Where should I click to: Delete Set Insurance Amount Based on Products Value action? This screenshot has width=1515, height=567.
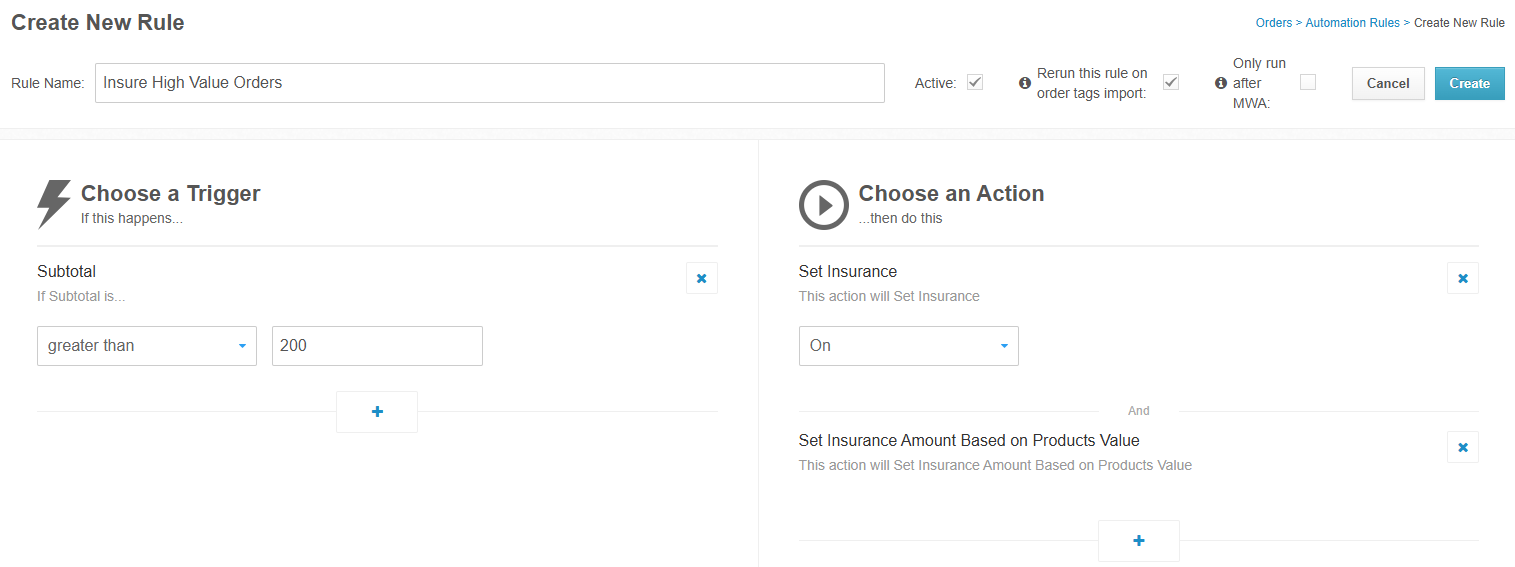click(x=1462, y=447)
